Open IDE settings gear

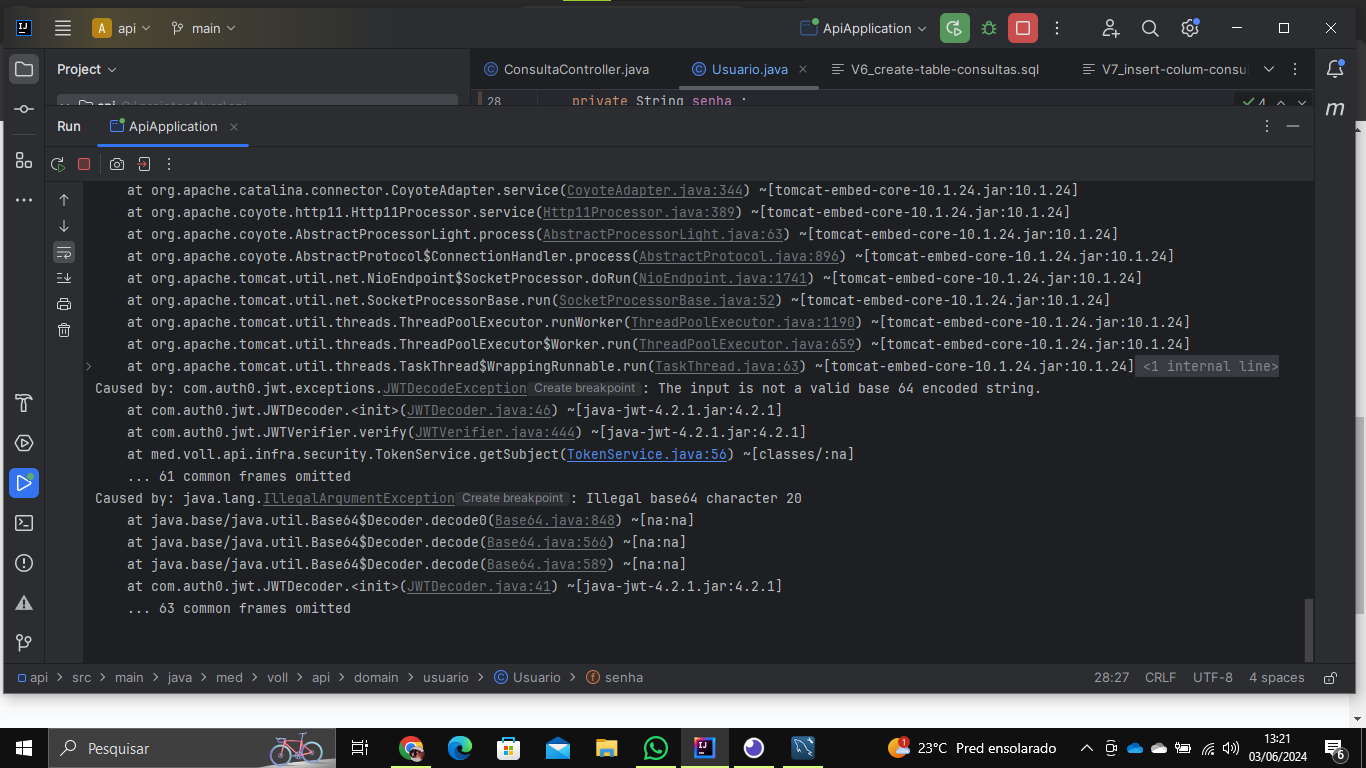point(1190,28)
